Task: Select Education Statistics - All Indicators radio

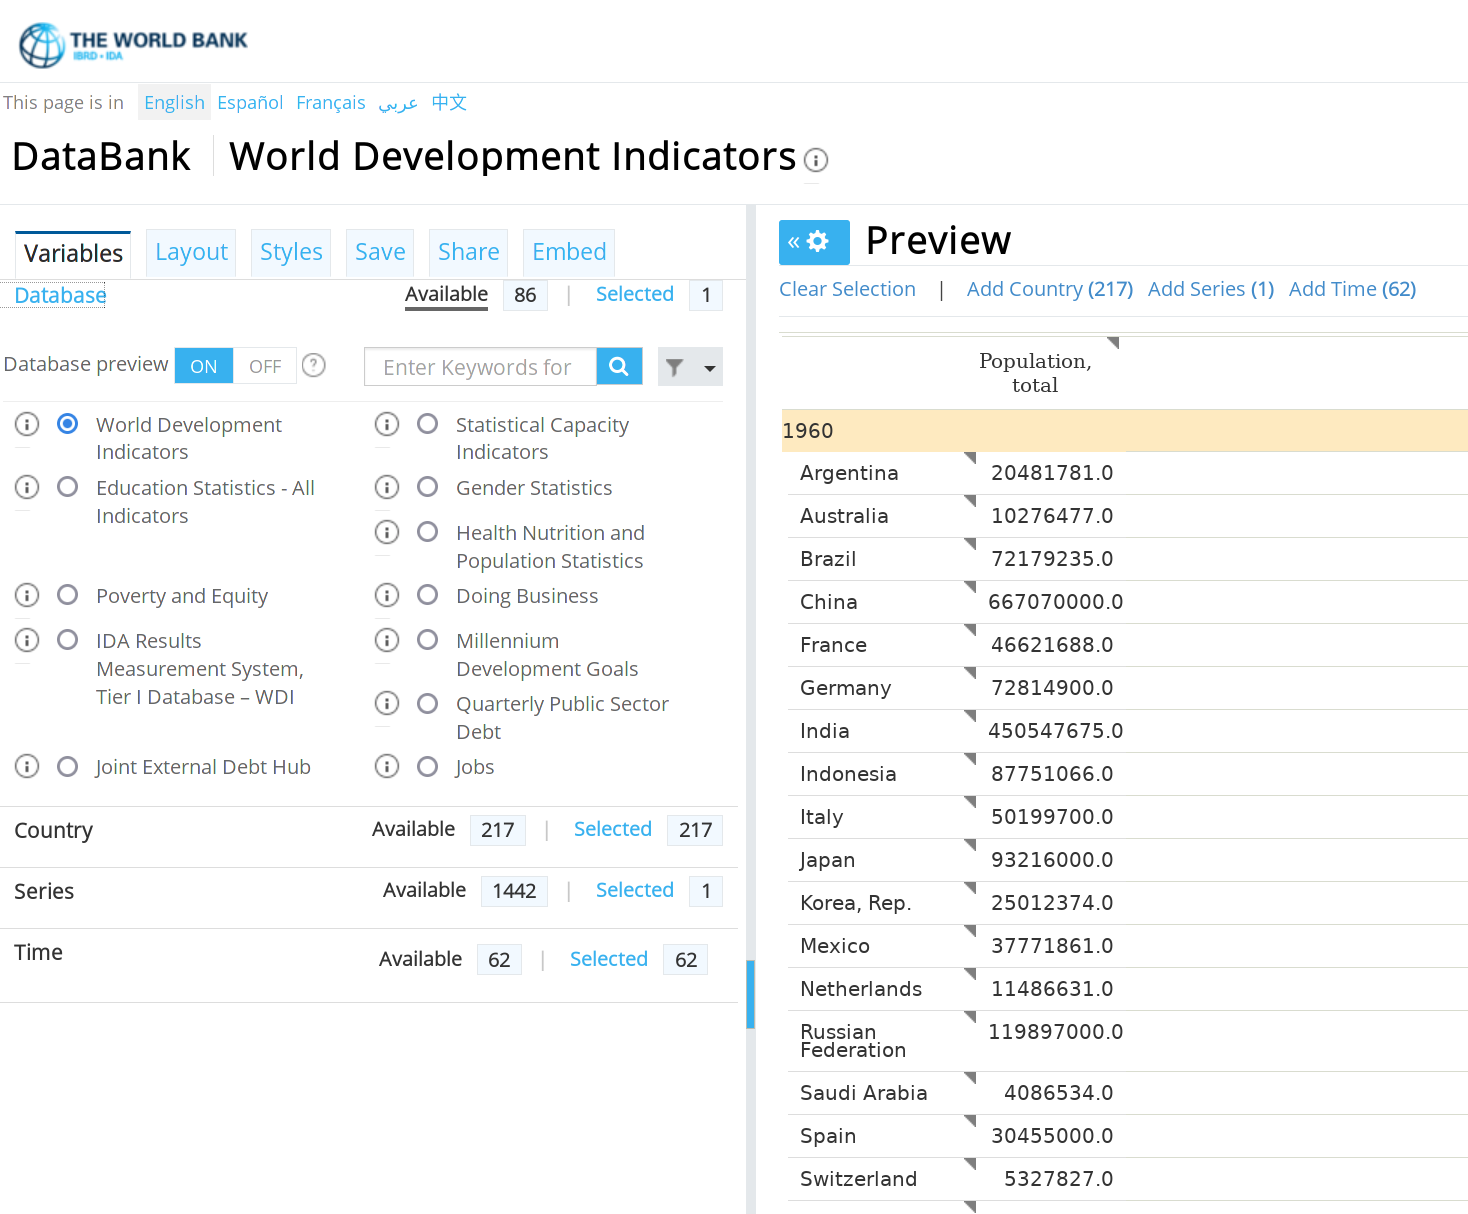Action: (68, 487)
